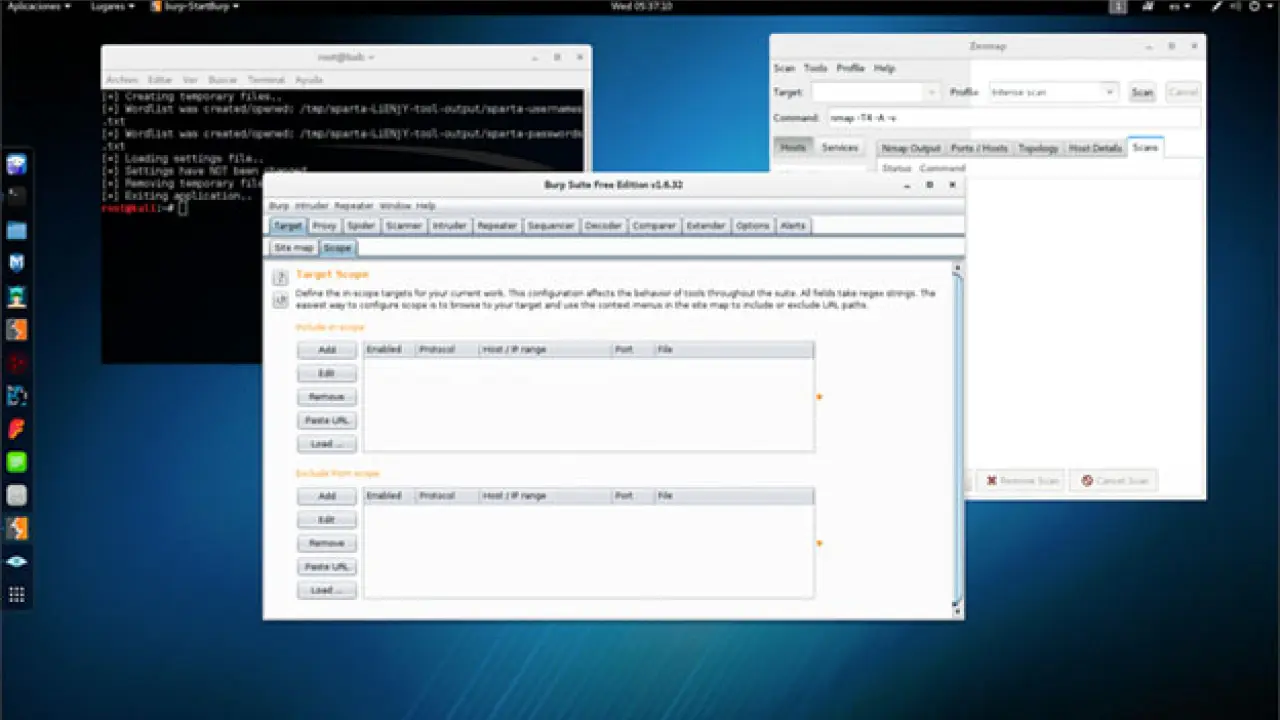Switch to the Proxy tab in Burp Suite
The image size is (1280, 720).
click(x=324, y=226)
